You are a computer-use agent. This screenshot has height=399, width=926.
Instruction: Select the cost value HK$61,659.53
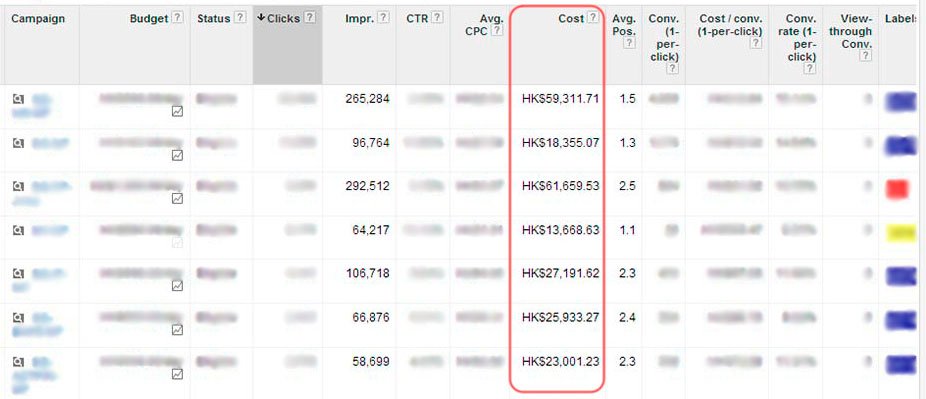[x=560, y=187]
